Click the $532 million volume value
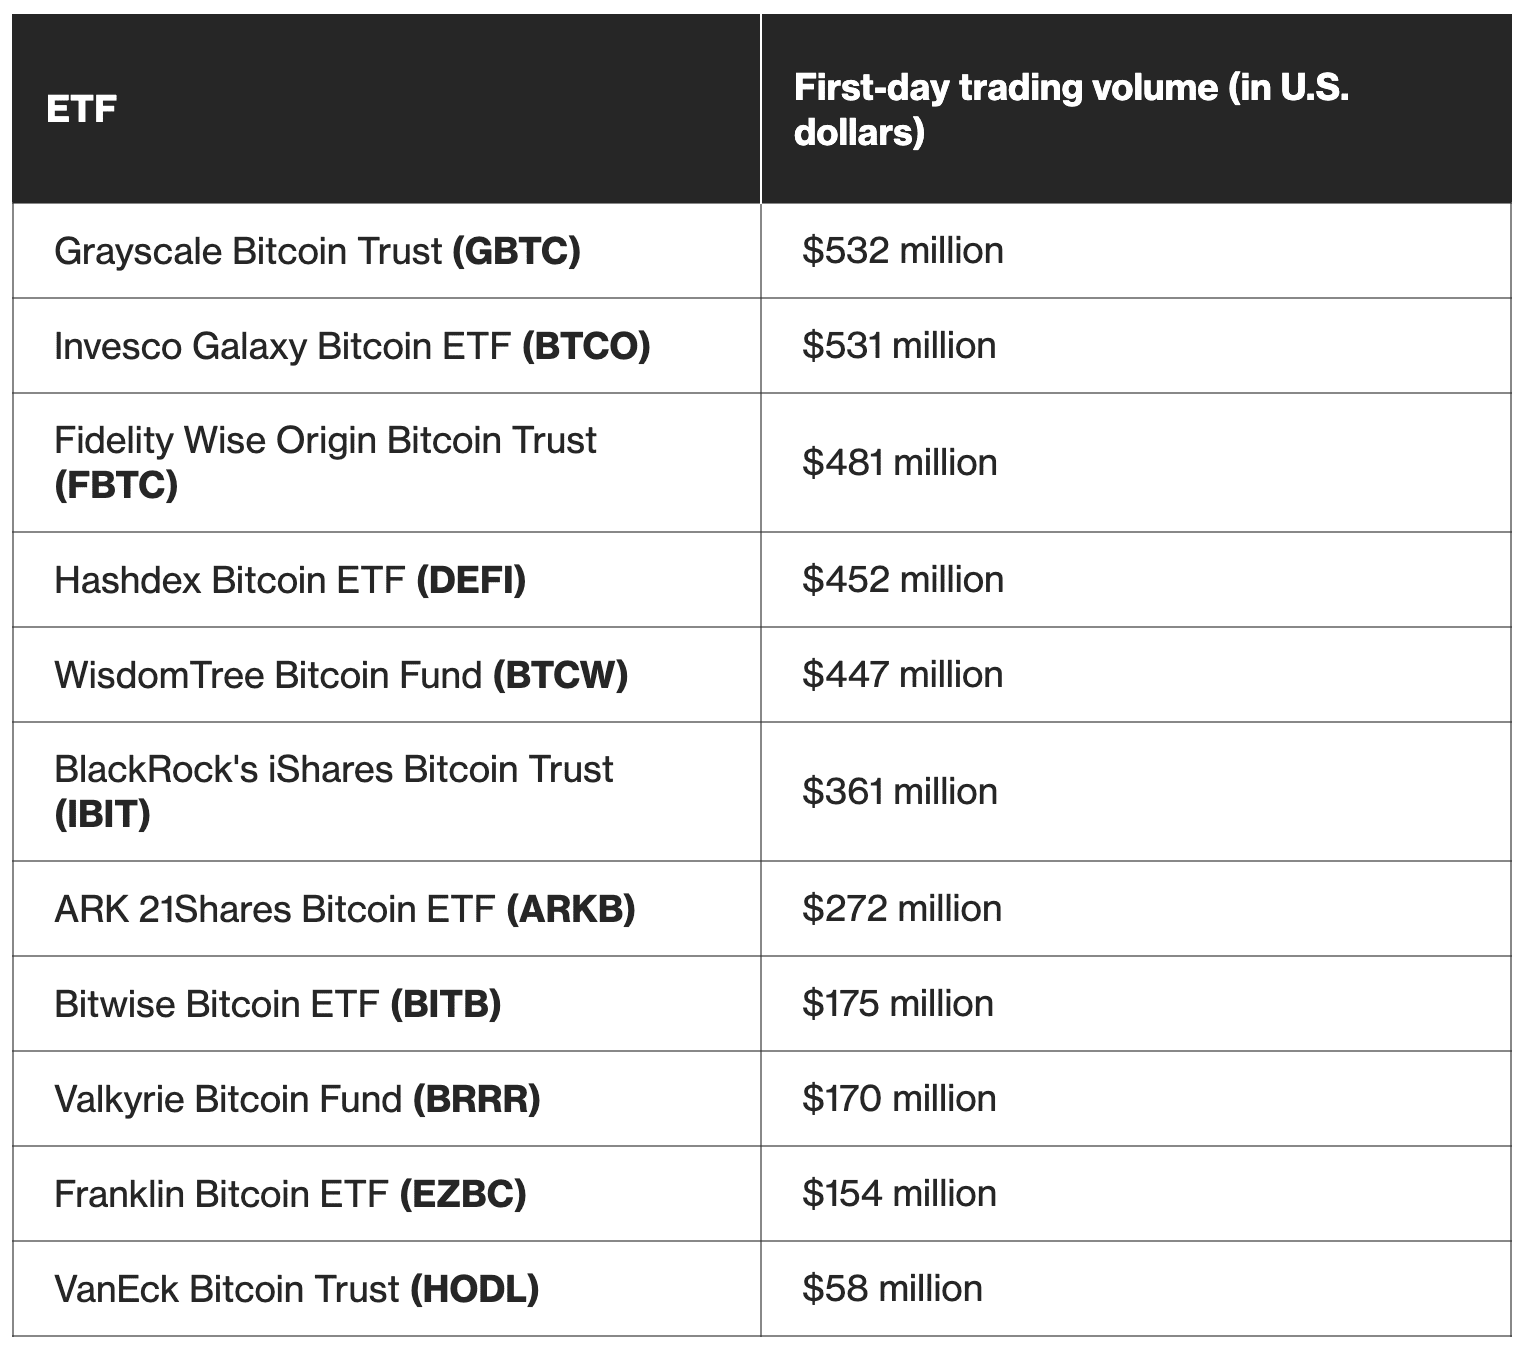Screen dimensions: 1524x1352 pos(903,251)
